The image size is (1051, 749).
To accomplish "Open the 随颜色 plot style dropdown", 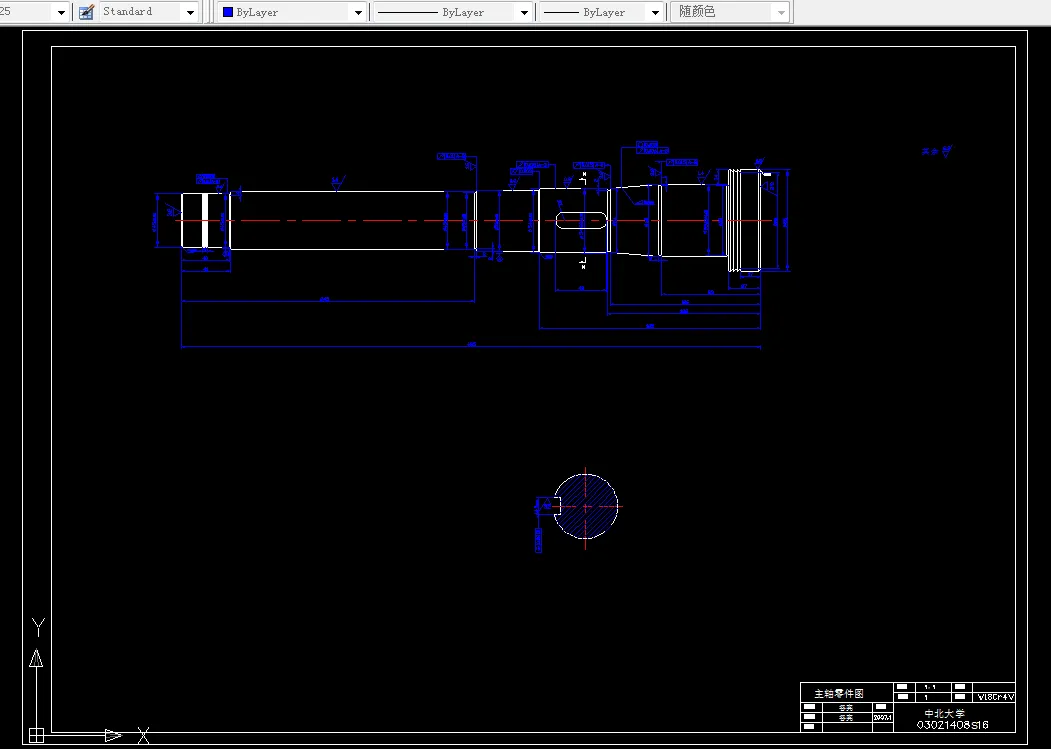I will click(781, 12).
